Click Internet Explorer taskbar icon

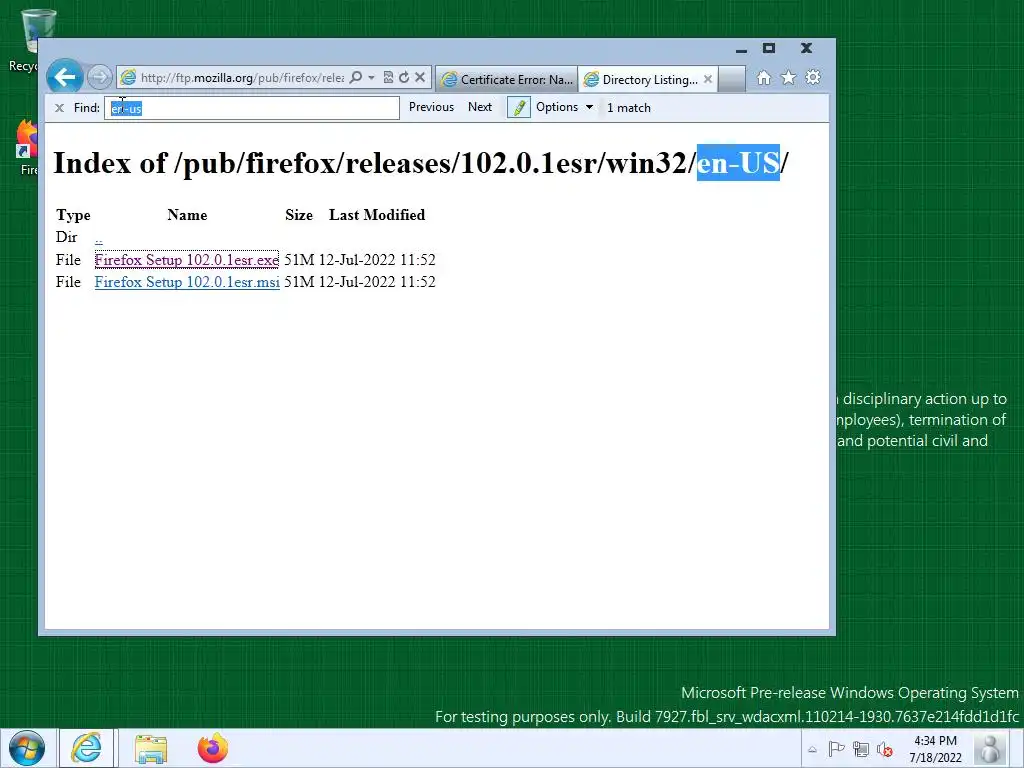[x=86, y=748]
